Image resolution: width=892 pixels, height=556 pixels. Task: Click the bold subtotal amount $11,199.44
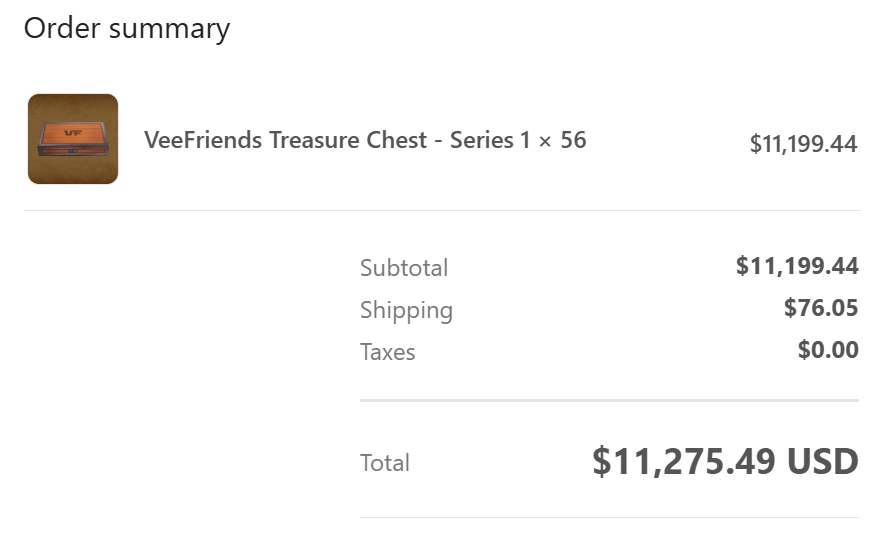797,266
